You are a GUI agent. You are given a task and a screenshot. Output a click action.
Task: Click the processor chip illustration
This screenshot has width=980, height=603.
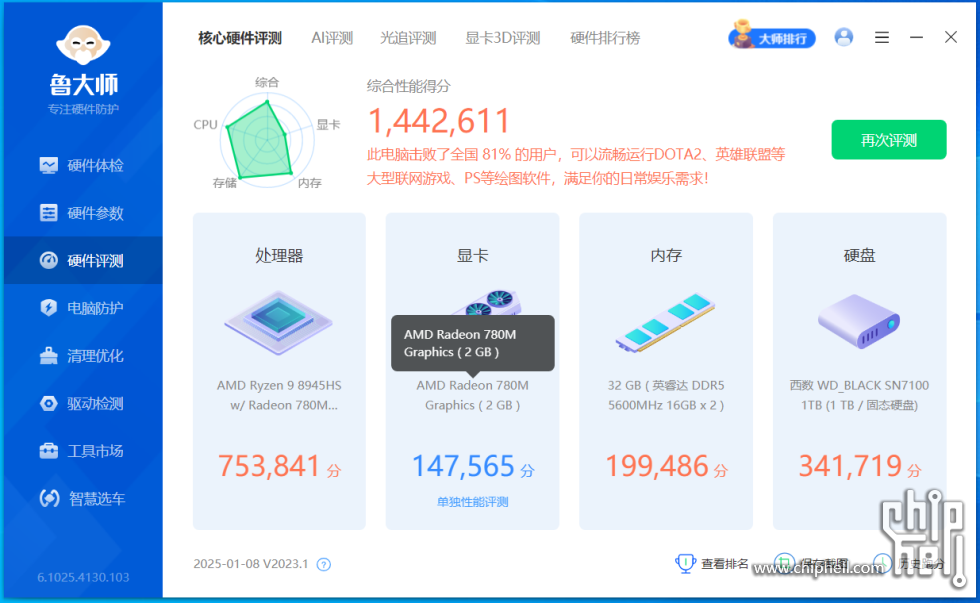coord(279,322)
